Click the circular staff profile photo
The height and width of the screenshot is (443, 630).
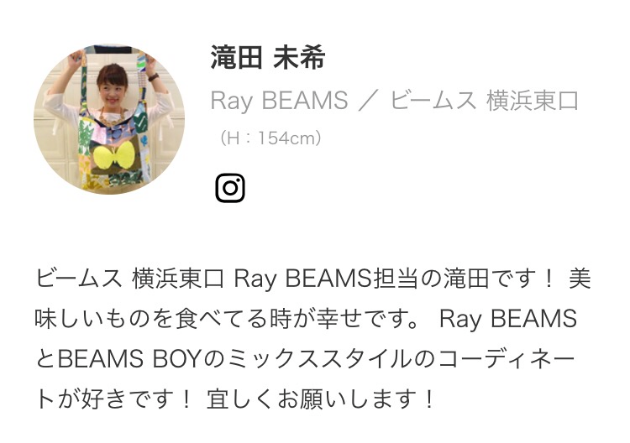(109, 120)
